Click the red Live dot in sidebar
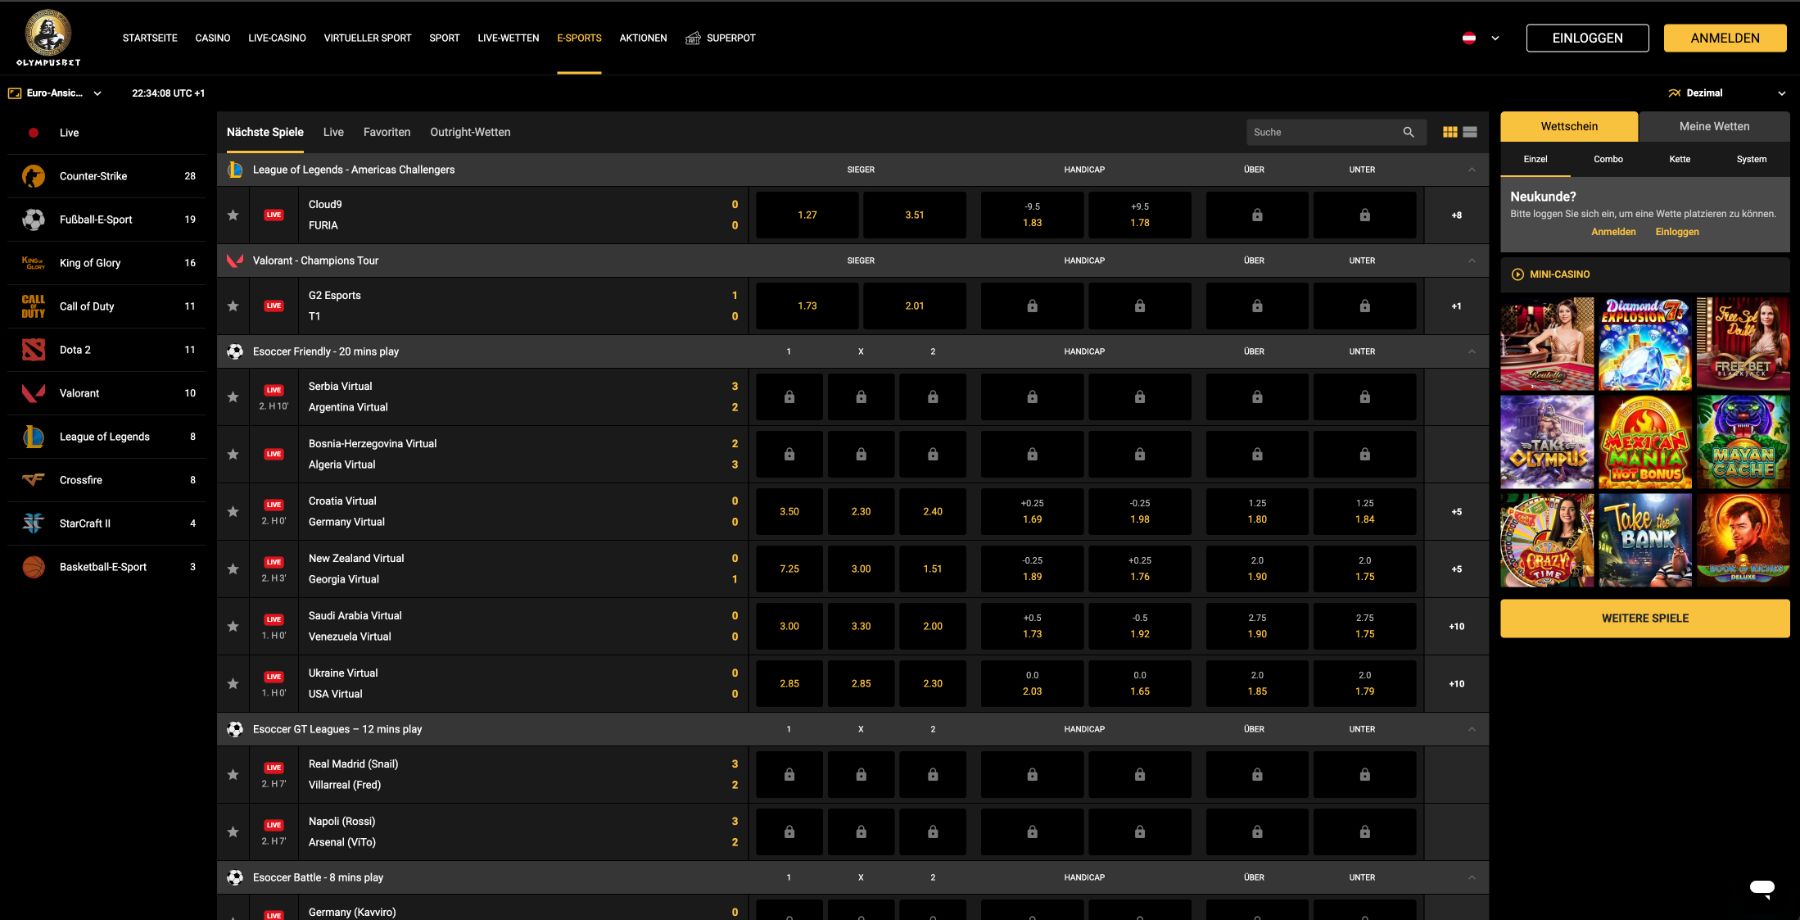 click(x=33, y=133)
